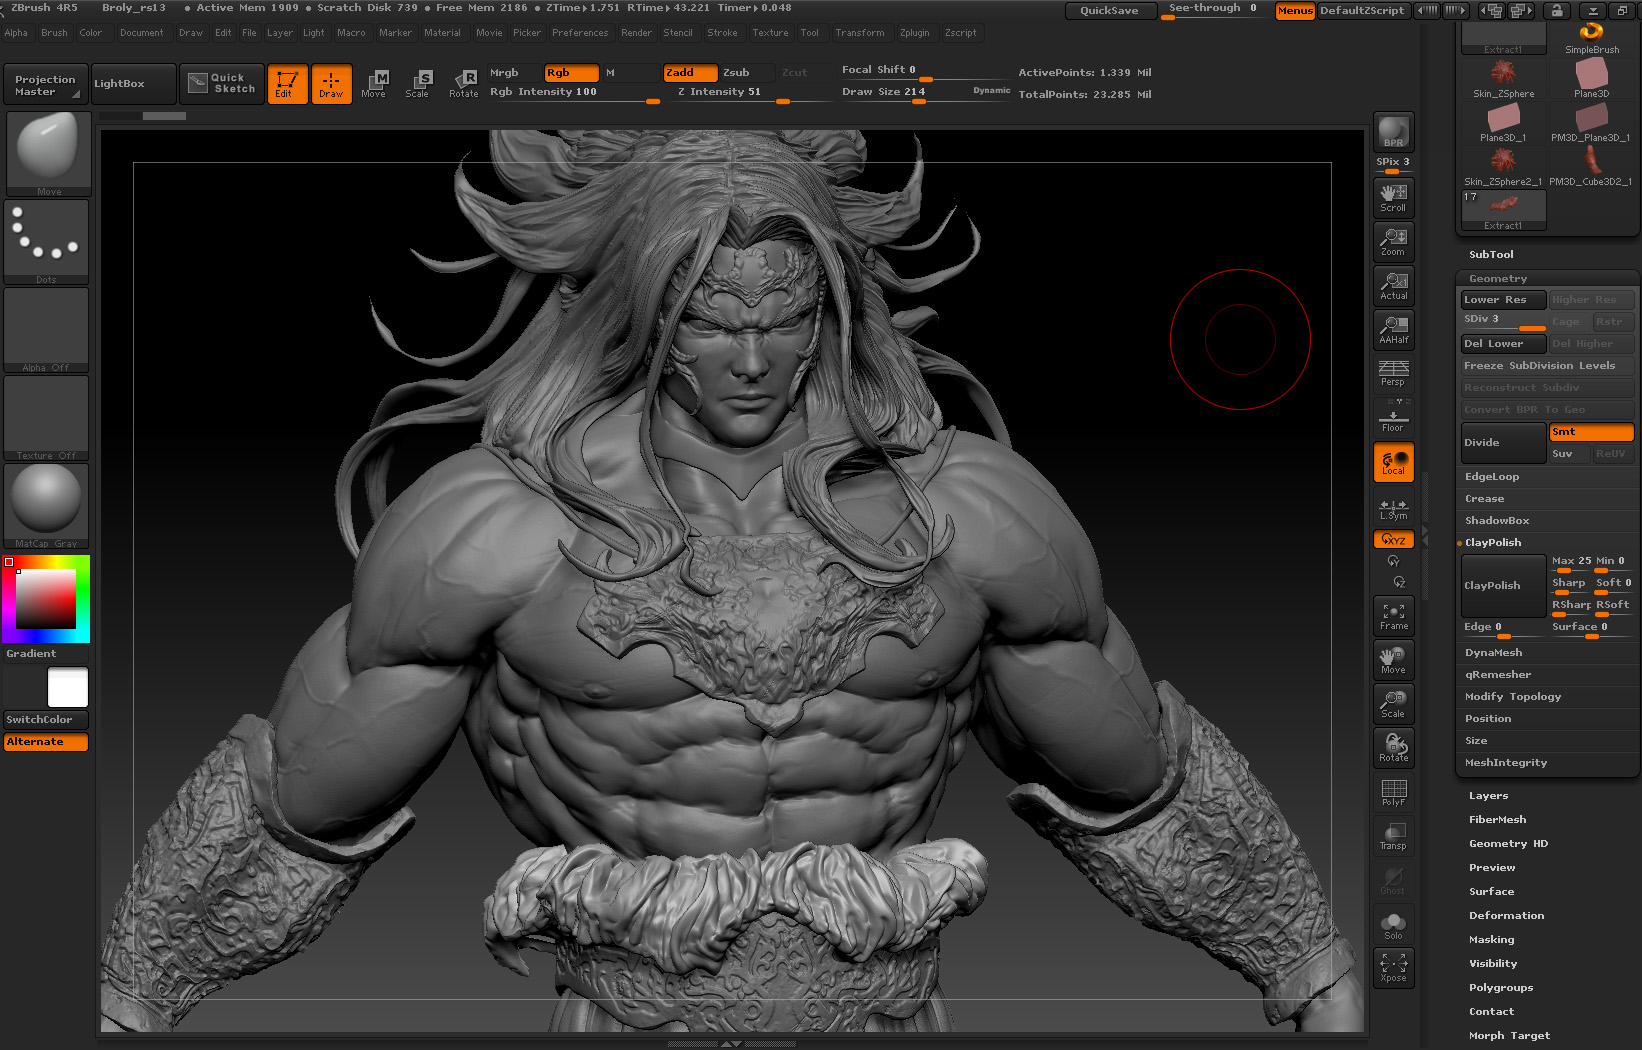Toggle Solo mode
The image size is (1642, 1050).
tap(1393, 926)
